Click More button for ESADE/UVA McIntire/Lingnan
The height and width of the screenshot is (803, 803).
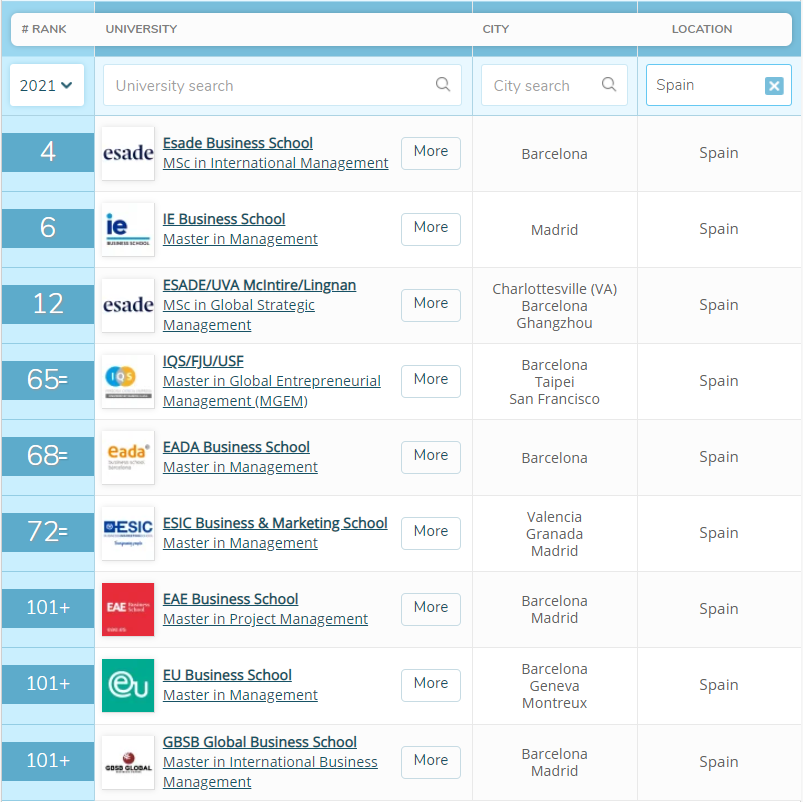(431, 305)
